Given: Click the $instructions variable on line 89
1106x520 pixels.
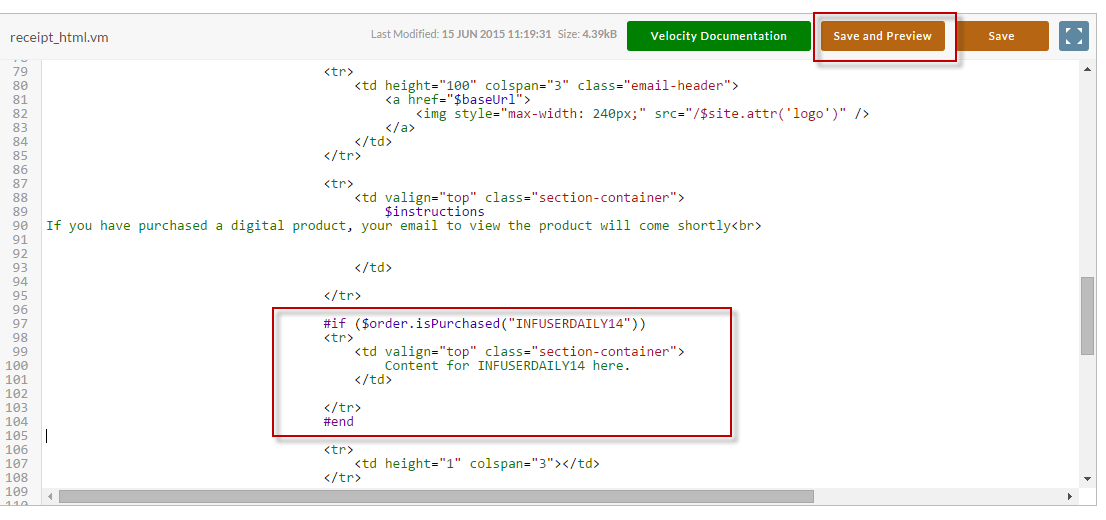Looking at the screenshot, I should (x=434, y=212).
